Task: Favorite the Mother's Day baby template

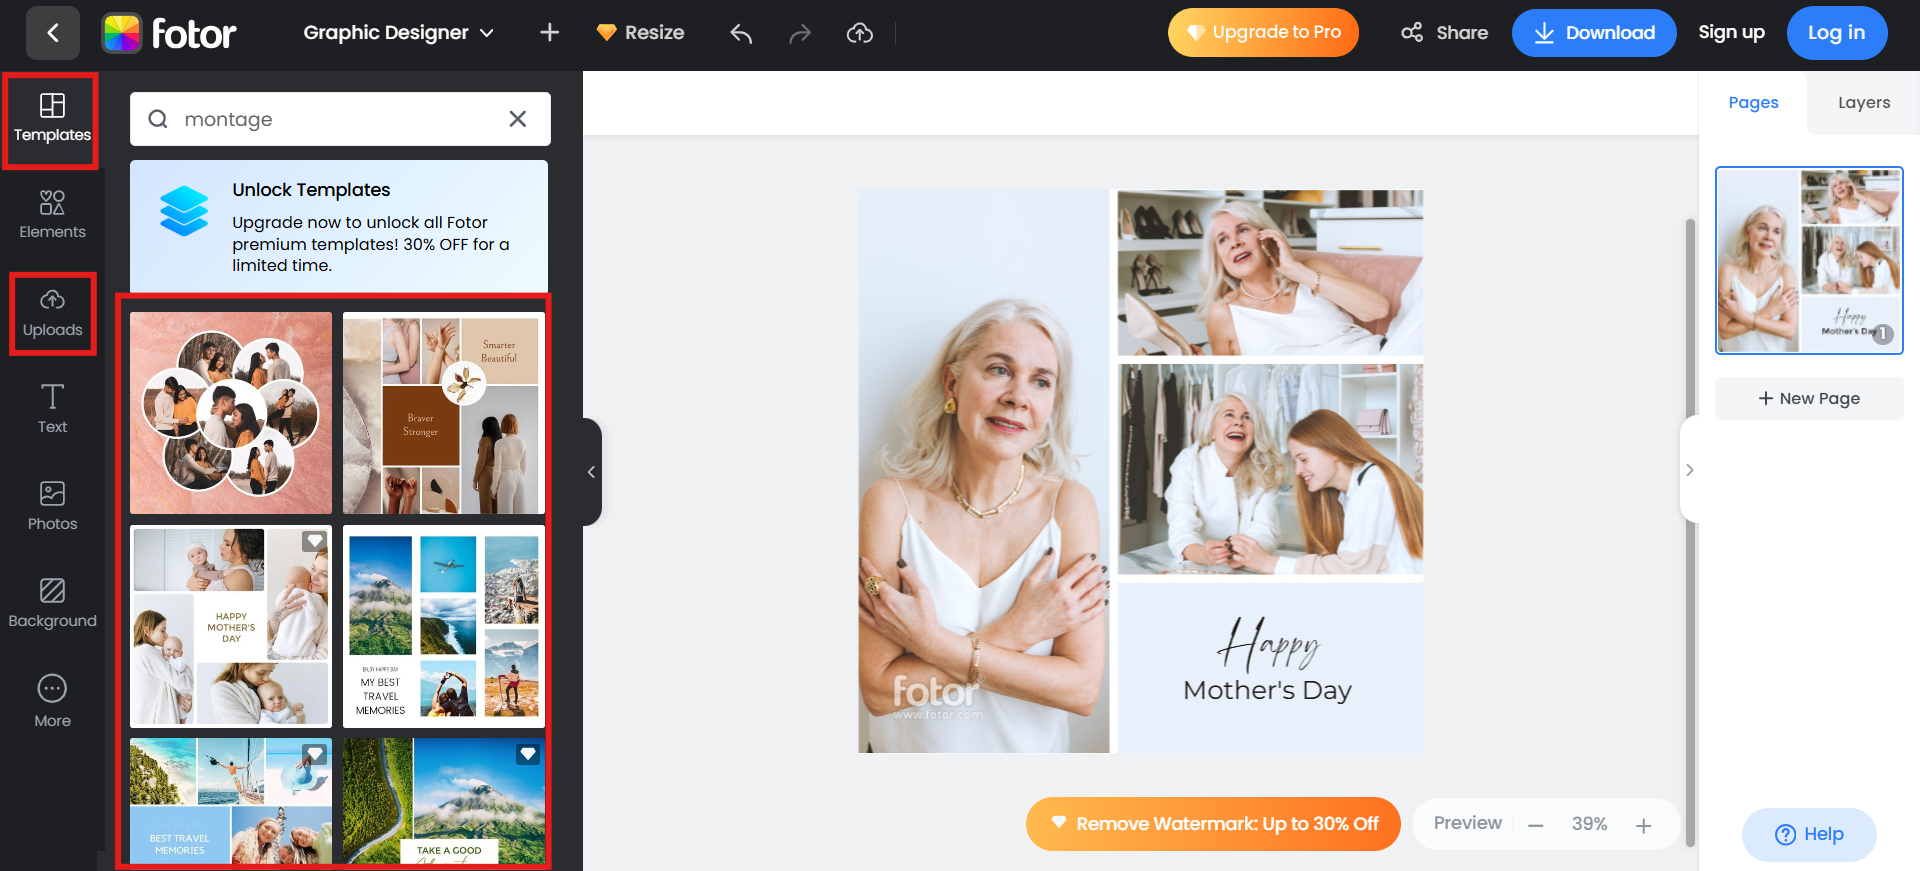Action: 315,541
